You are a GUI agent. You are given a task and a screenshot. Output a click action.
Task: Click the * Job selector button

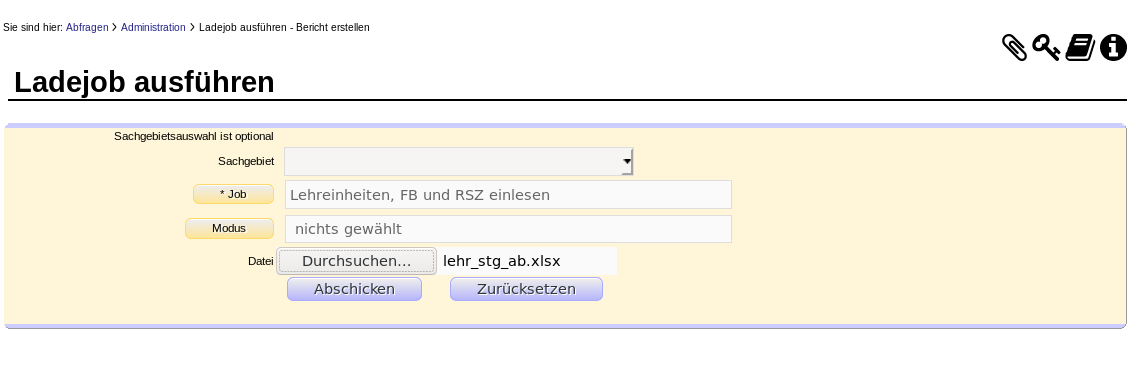pyautogui.click(x=233, y=194)
